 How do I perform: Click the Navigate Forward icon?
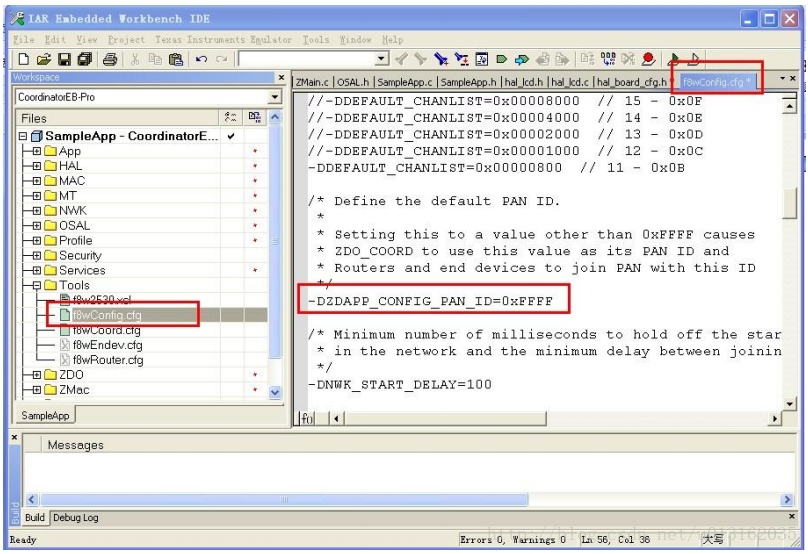click(562, 59)
